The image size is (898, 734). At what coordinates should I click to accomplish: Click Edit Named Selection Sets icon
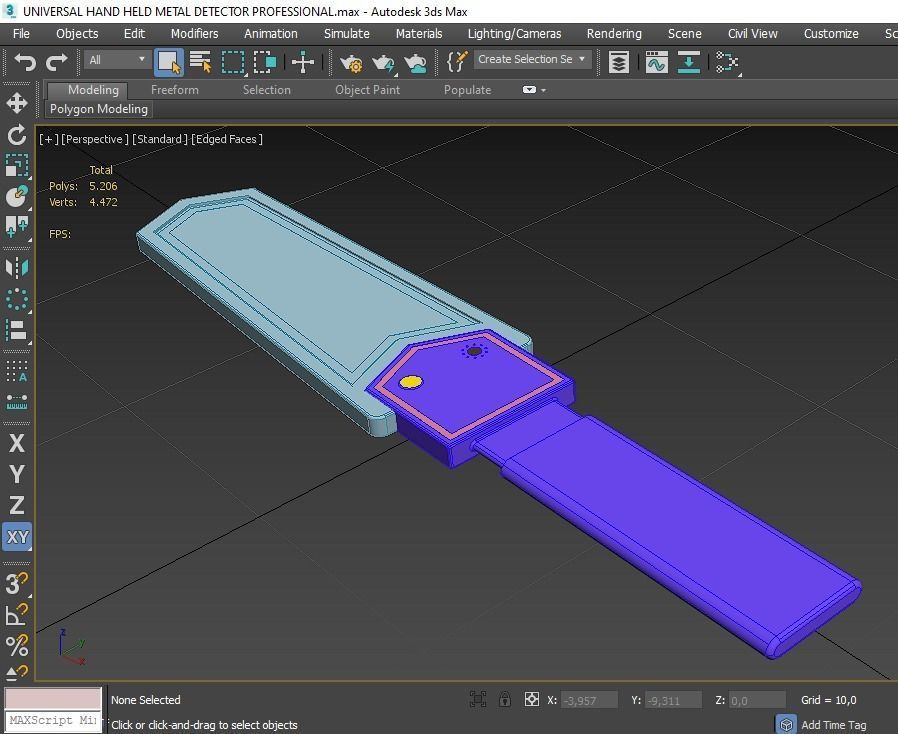pos(457,61)
